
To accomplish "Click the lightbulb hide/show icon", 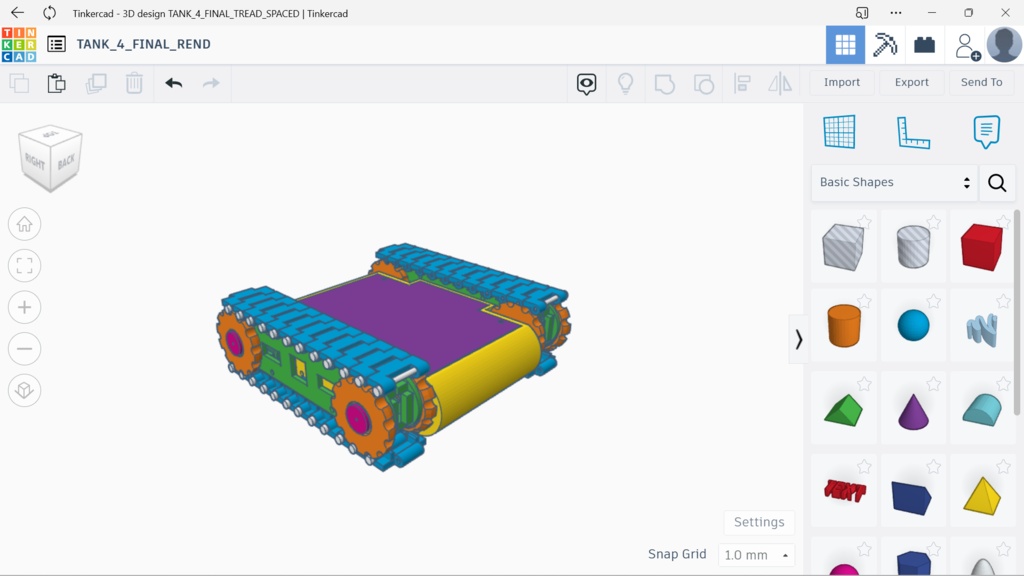I will [x=626, y=84].
